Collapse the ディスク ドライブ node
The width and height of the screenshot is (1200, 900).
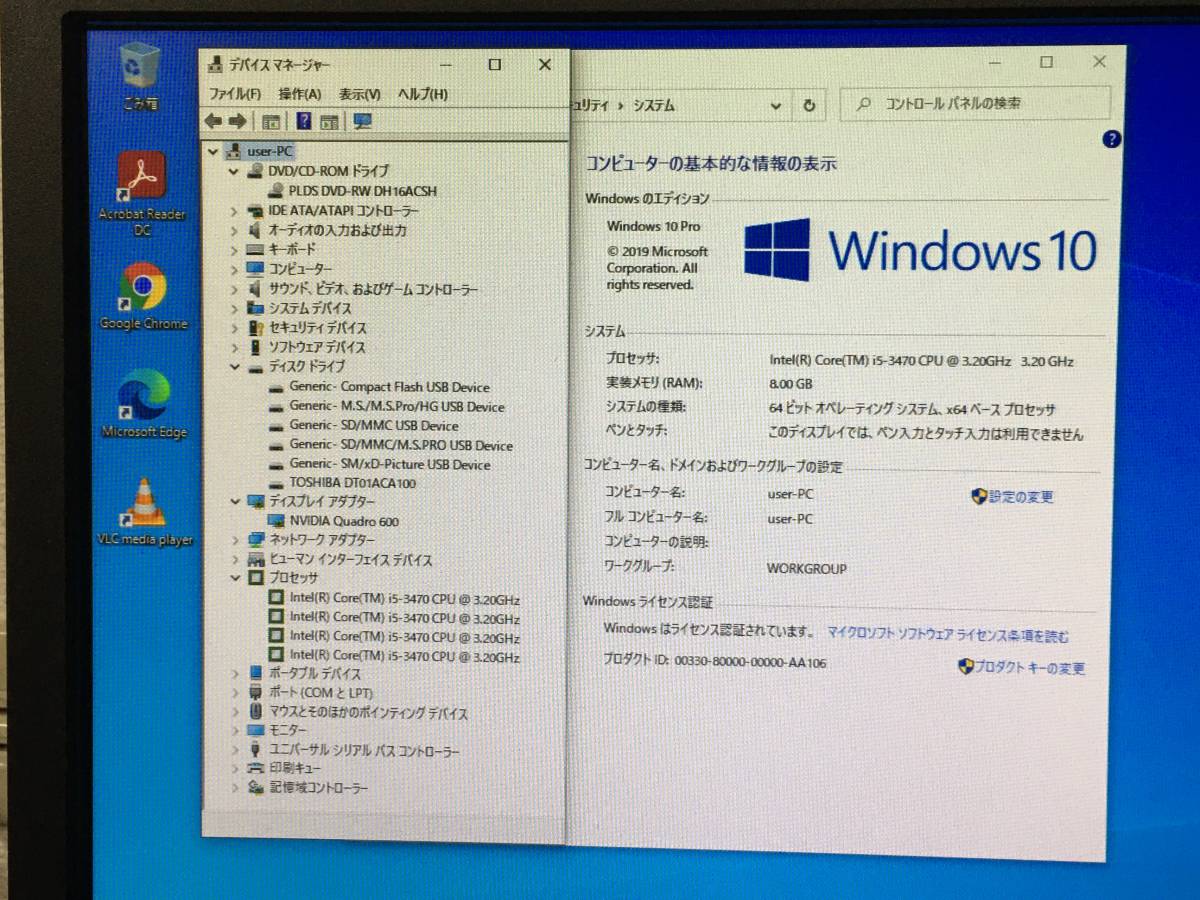pyautogui.click(x=234, y=367)
